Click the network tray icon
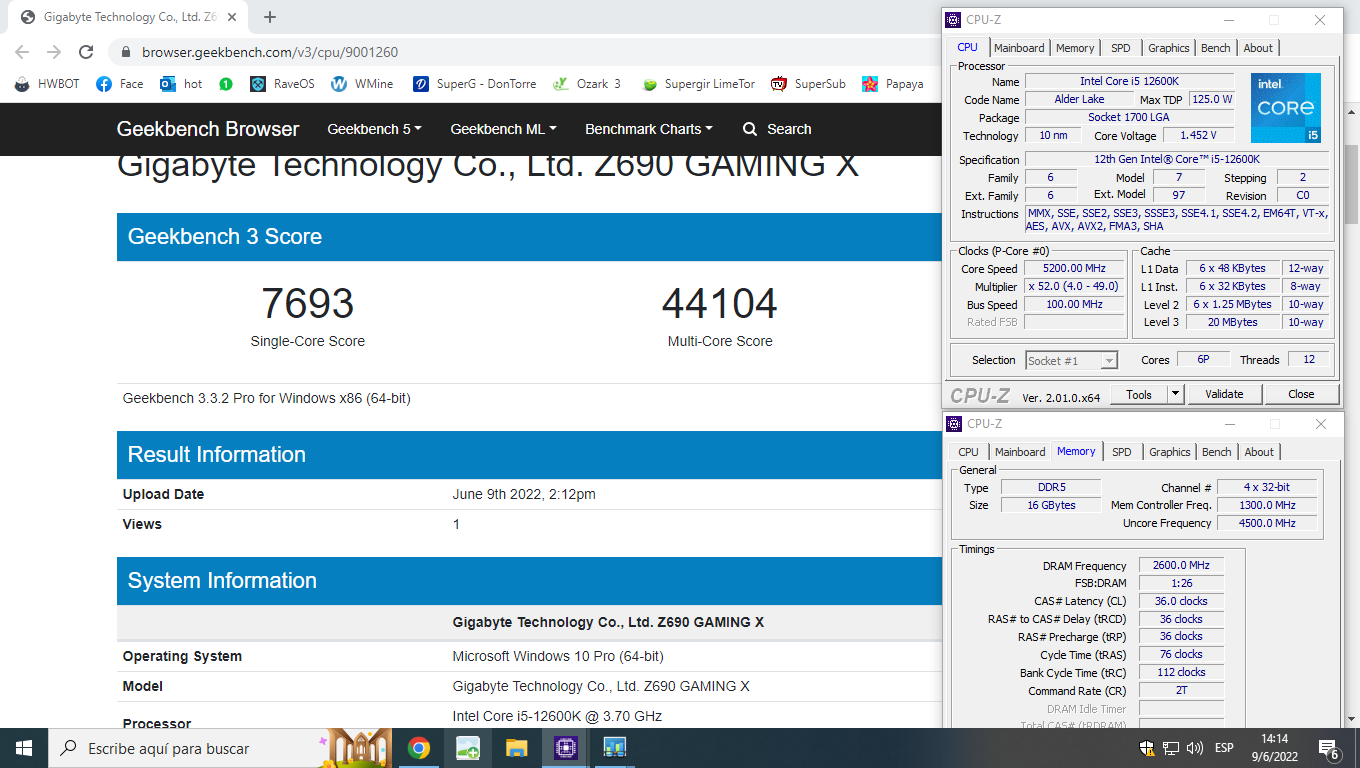This screenshot has height=768, width=1360. click(1171, 748)
